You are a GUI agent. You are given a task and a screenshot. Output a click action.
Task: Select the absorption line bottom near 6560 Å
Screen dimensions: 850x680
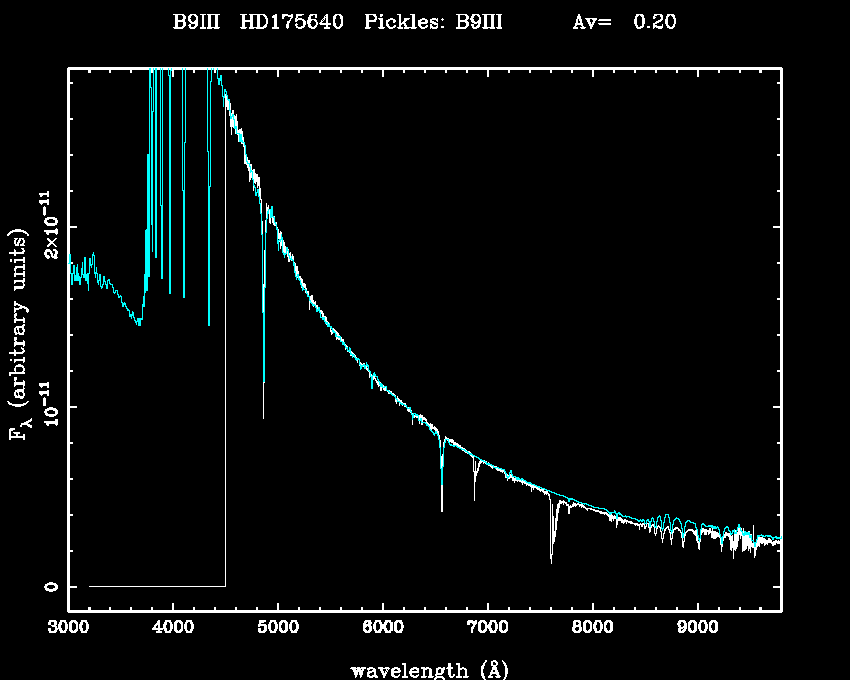(442, 508)
